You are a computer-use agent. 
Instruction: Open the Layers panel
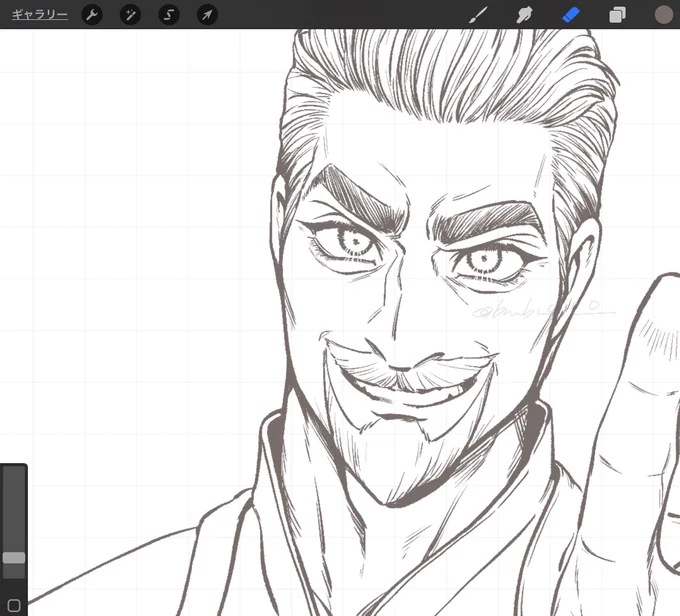(x=617, y=15)
